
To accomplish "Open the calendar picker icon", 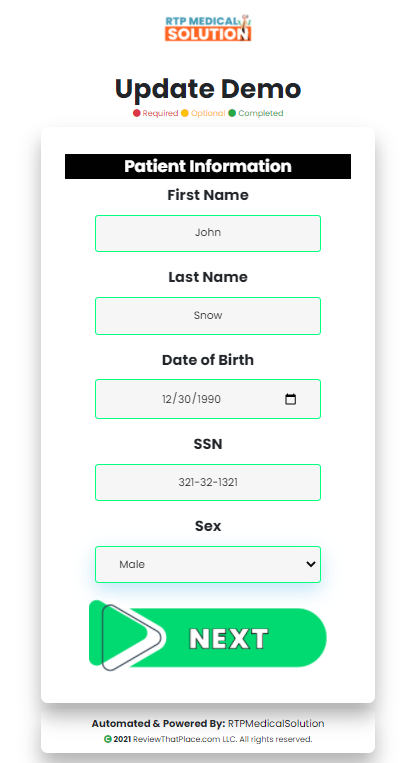I will (291, 399).
